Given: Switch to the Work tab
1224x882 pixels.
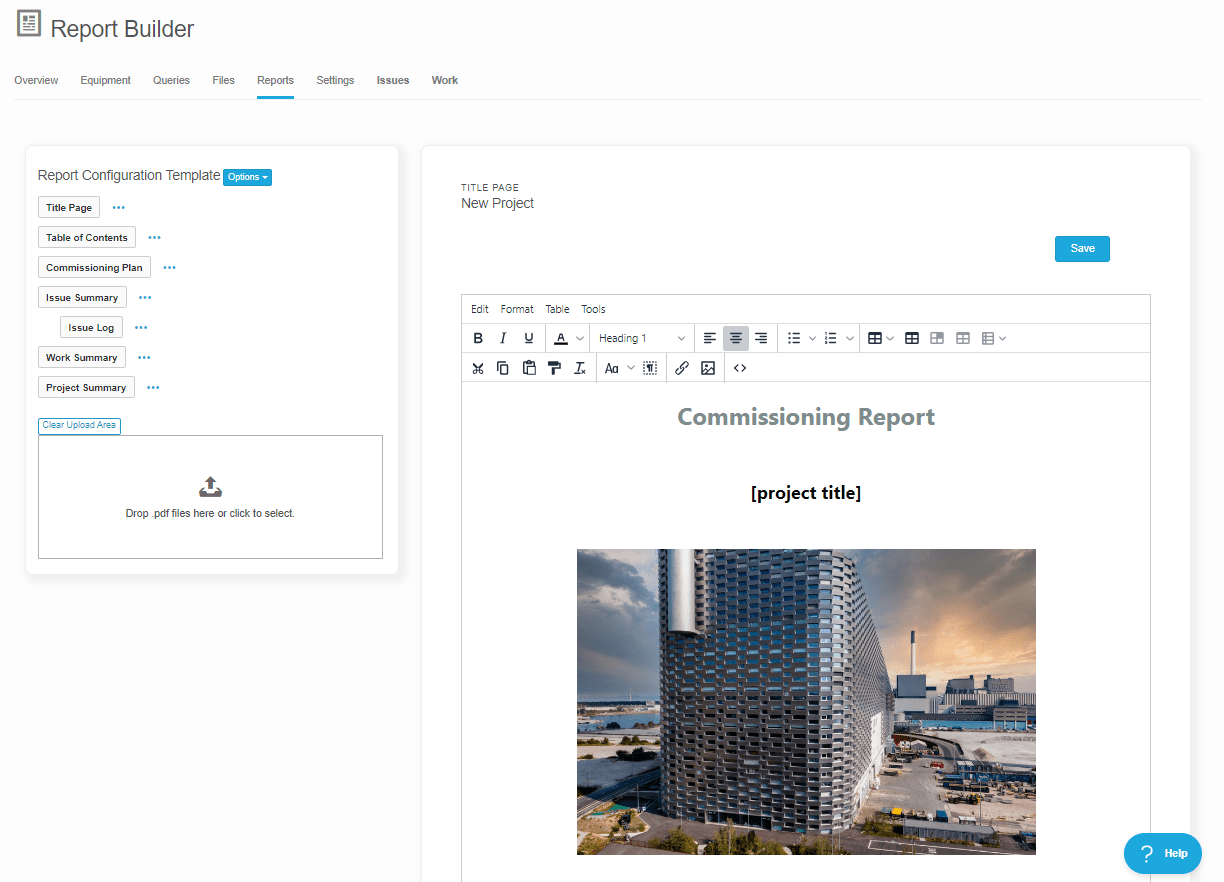Looking at the screenshot, I should pyautogui.click(x=445, y=80).
